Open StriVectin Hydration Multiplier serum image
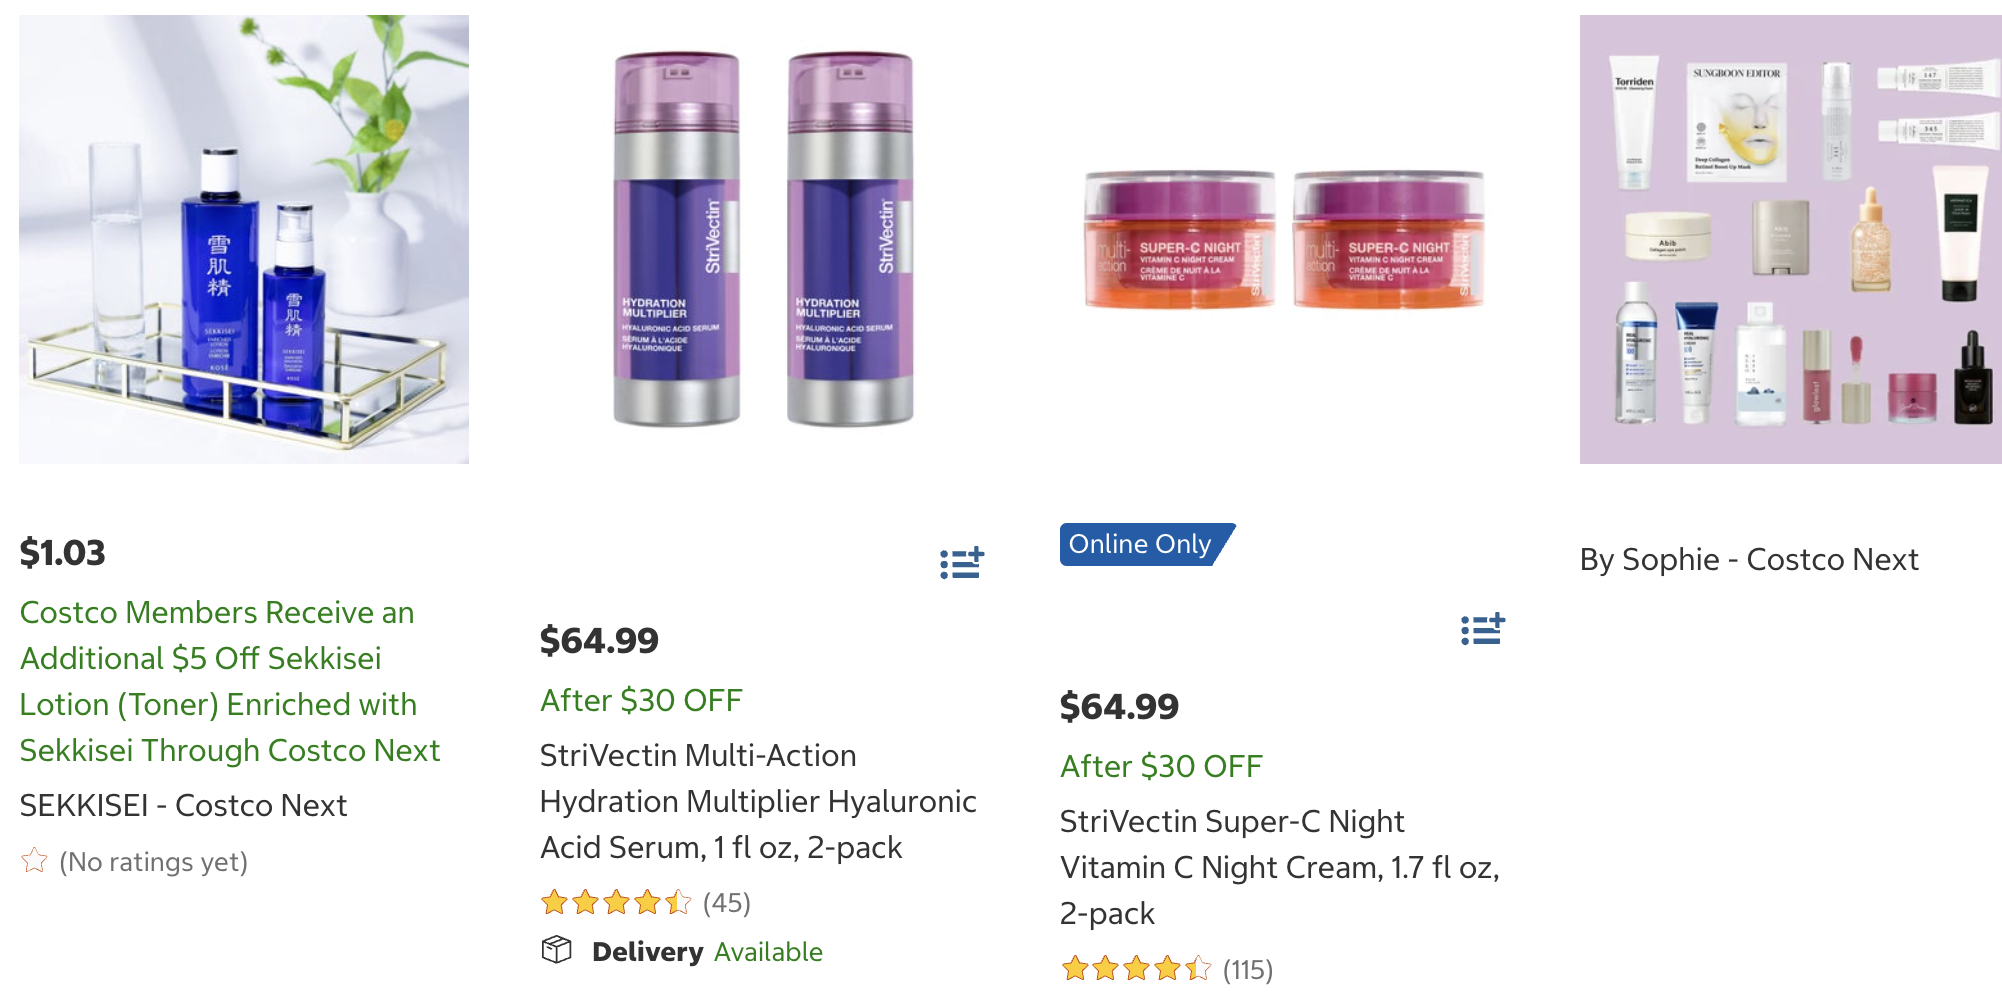 coord(763,240)
